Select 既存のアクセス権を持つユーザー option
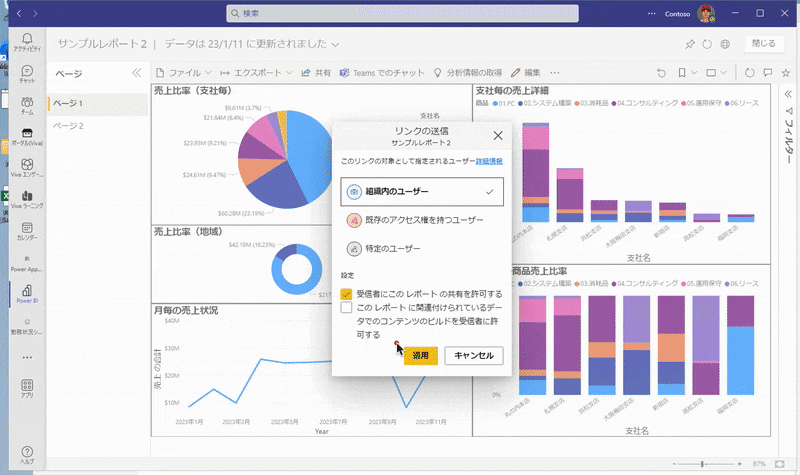 [x=422, y=220]
